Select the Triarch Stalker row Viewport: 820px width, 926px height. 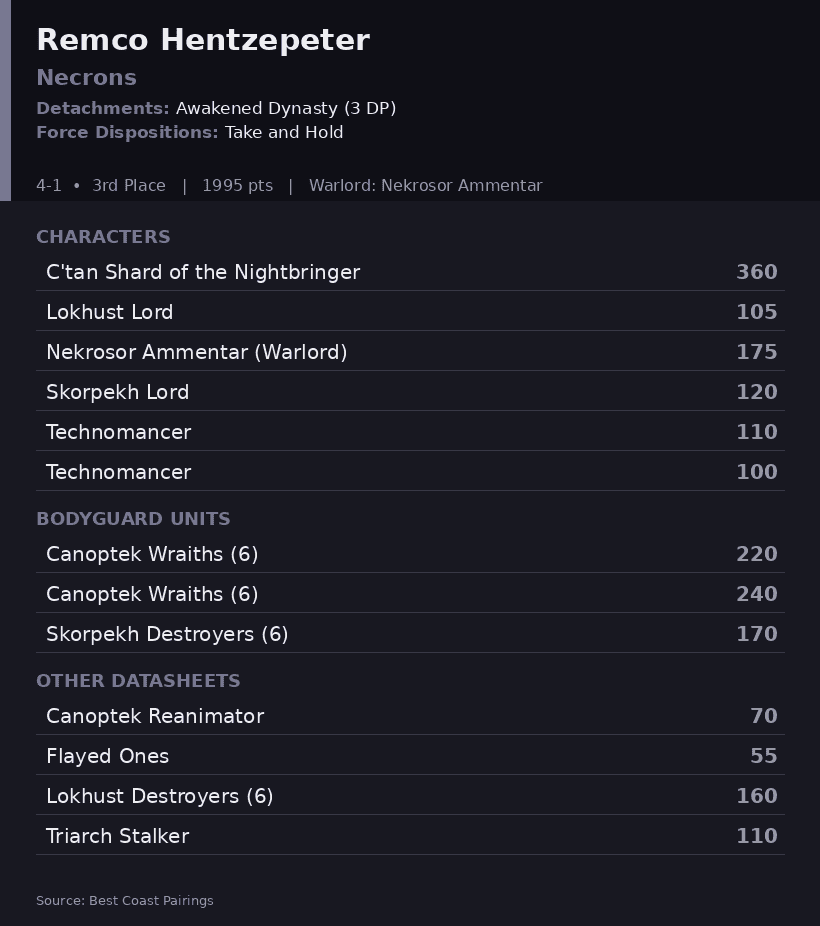(410, 836)
